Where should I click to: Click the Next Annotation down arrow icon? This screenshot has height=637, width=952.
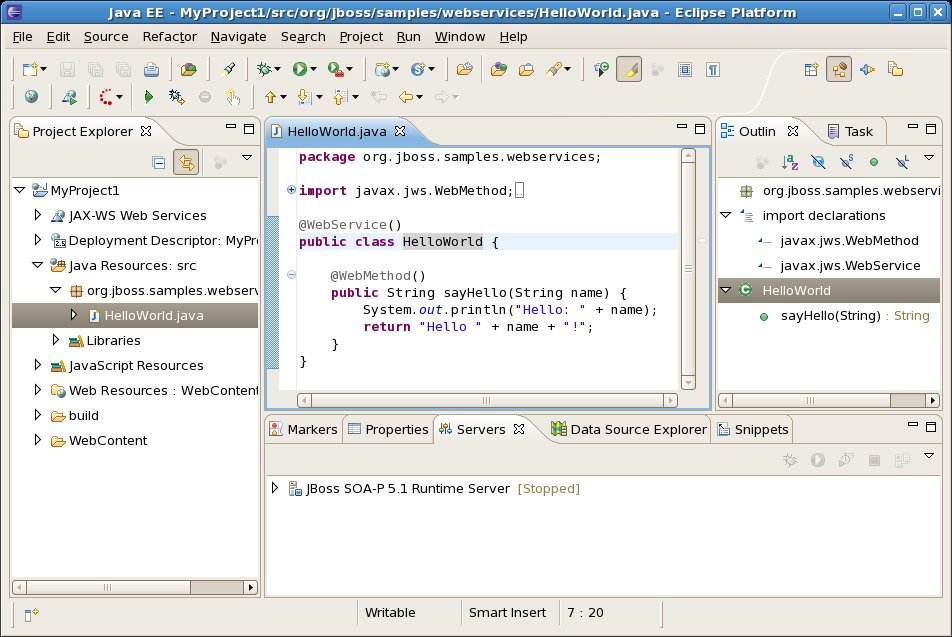point(304,97)
